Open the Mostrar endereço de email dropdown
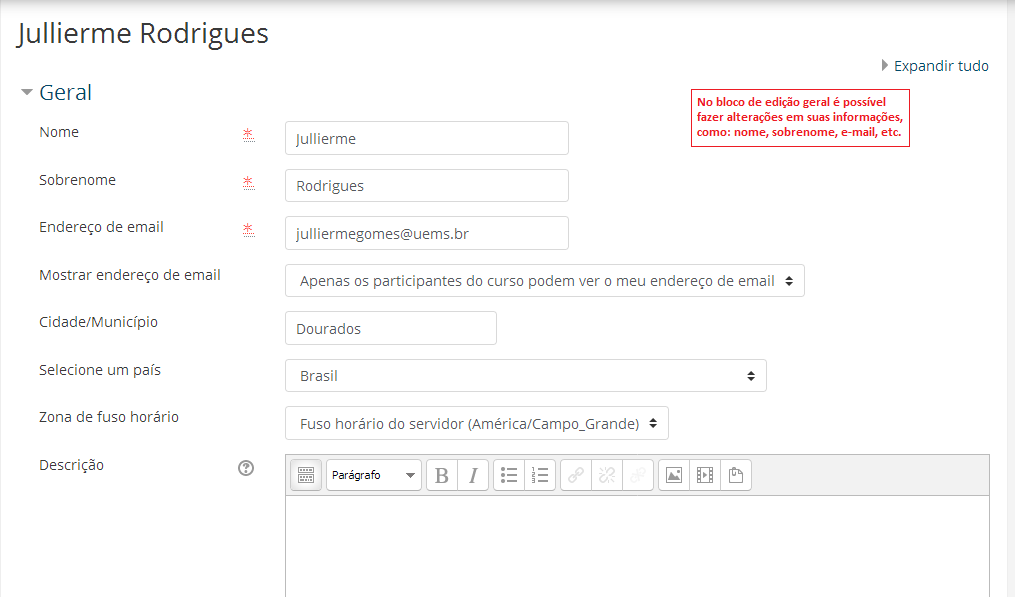1015x597 pixels. click(544, 281)
